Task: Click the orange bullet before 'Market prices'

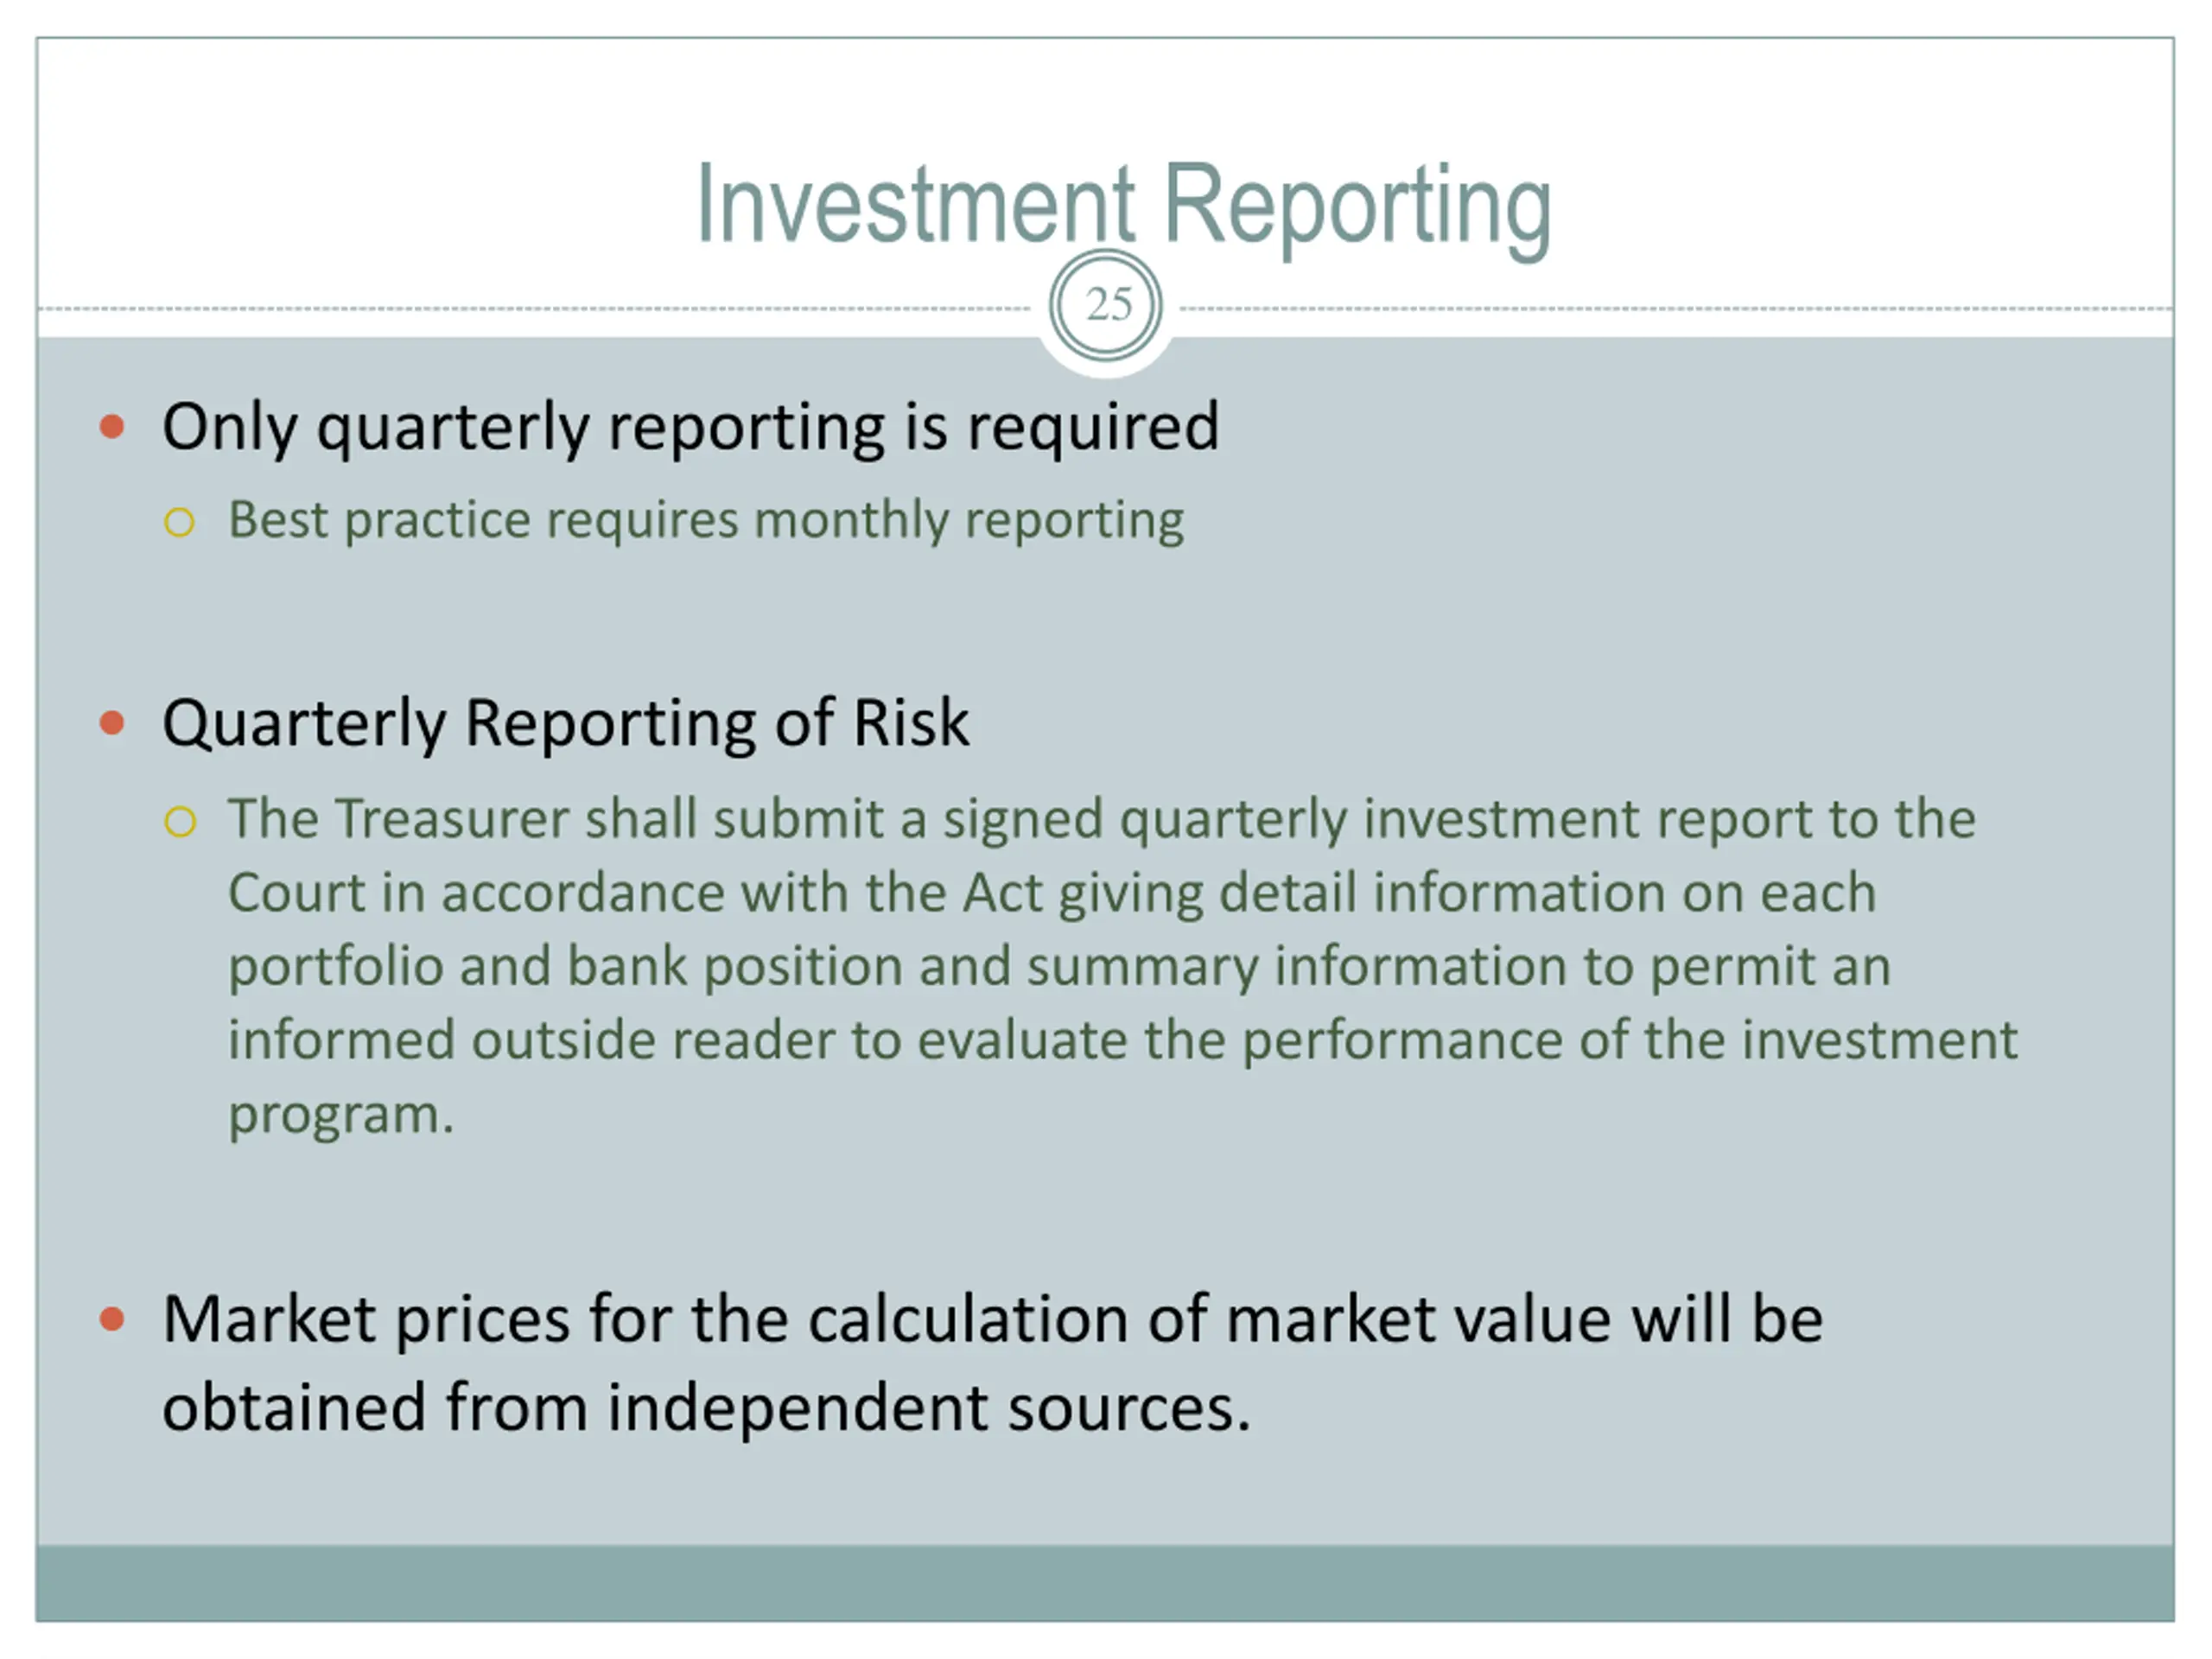Action: tap(113, 1319)
